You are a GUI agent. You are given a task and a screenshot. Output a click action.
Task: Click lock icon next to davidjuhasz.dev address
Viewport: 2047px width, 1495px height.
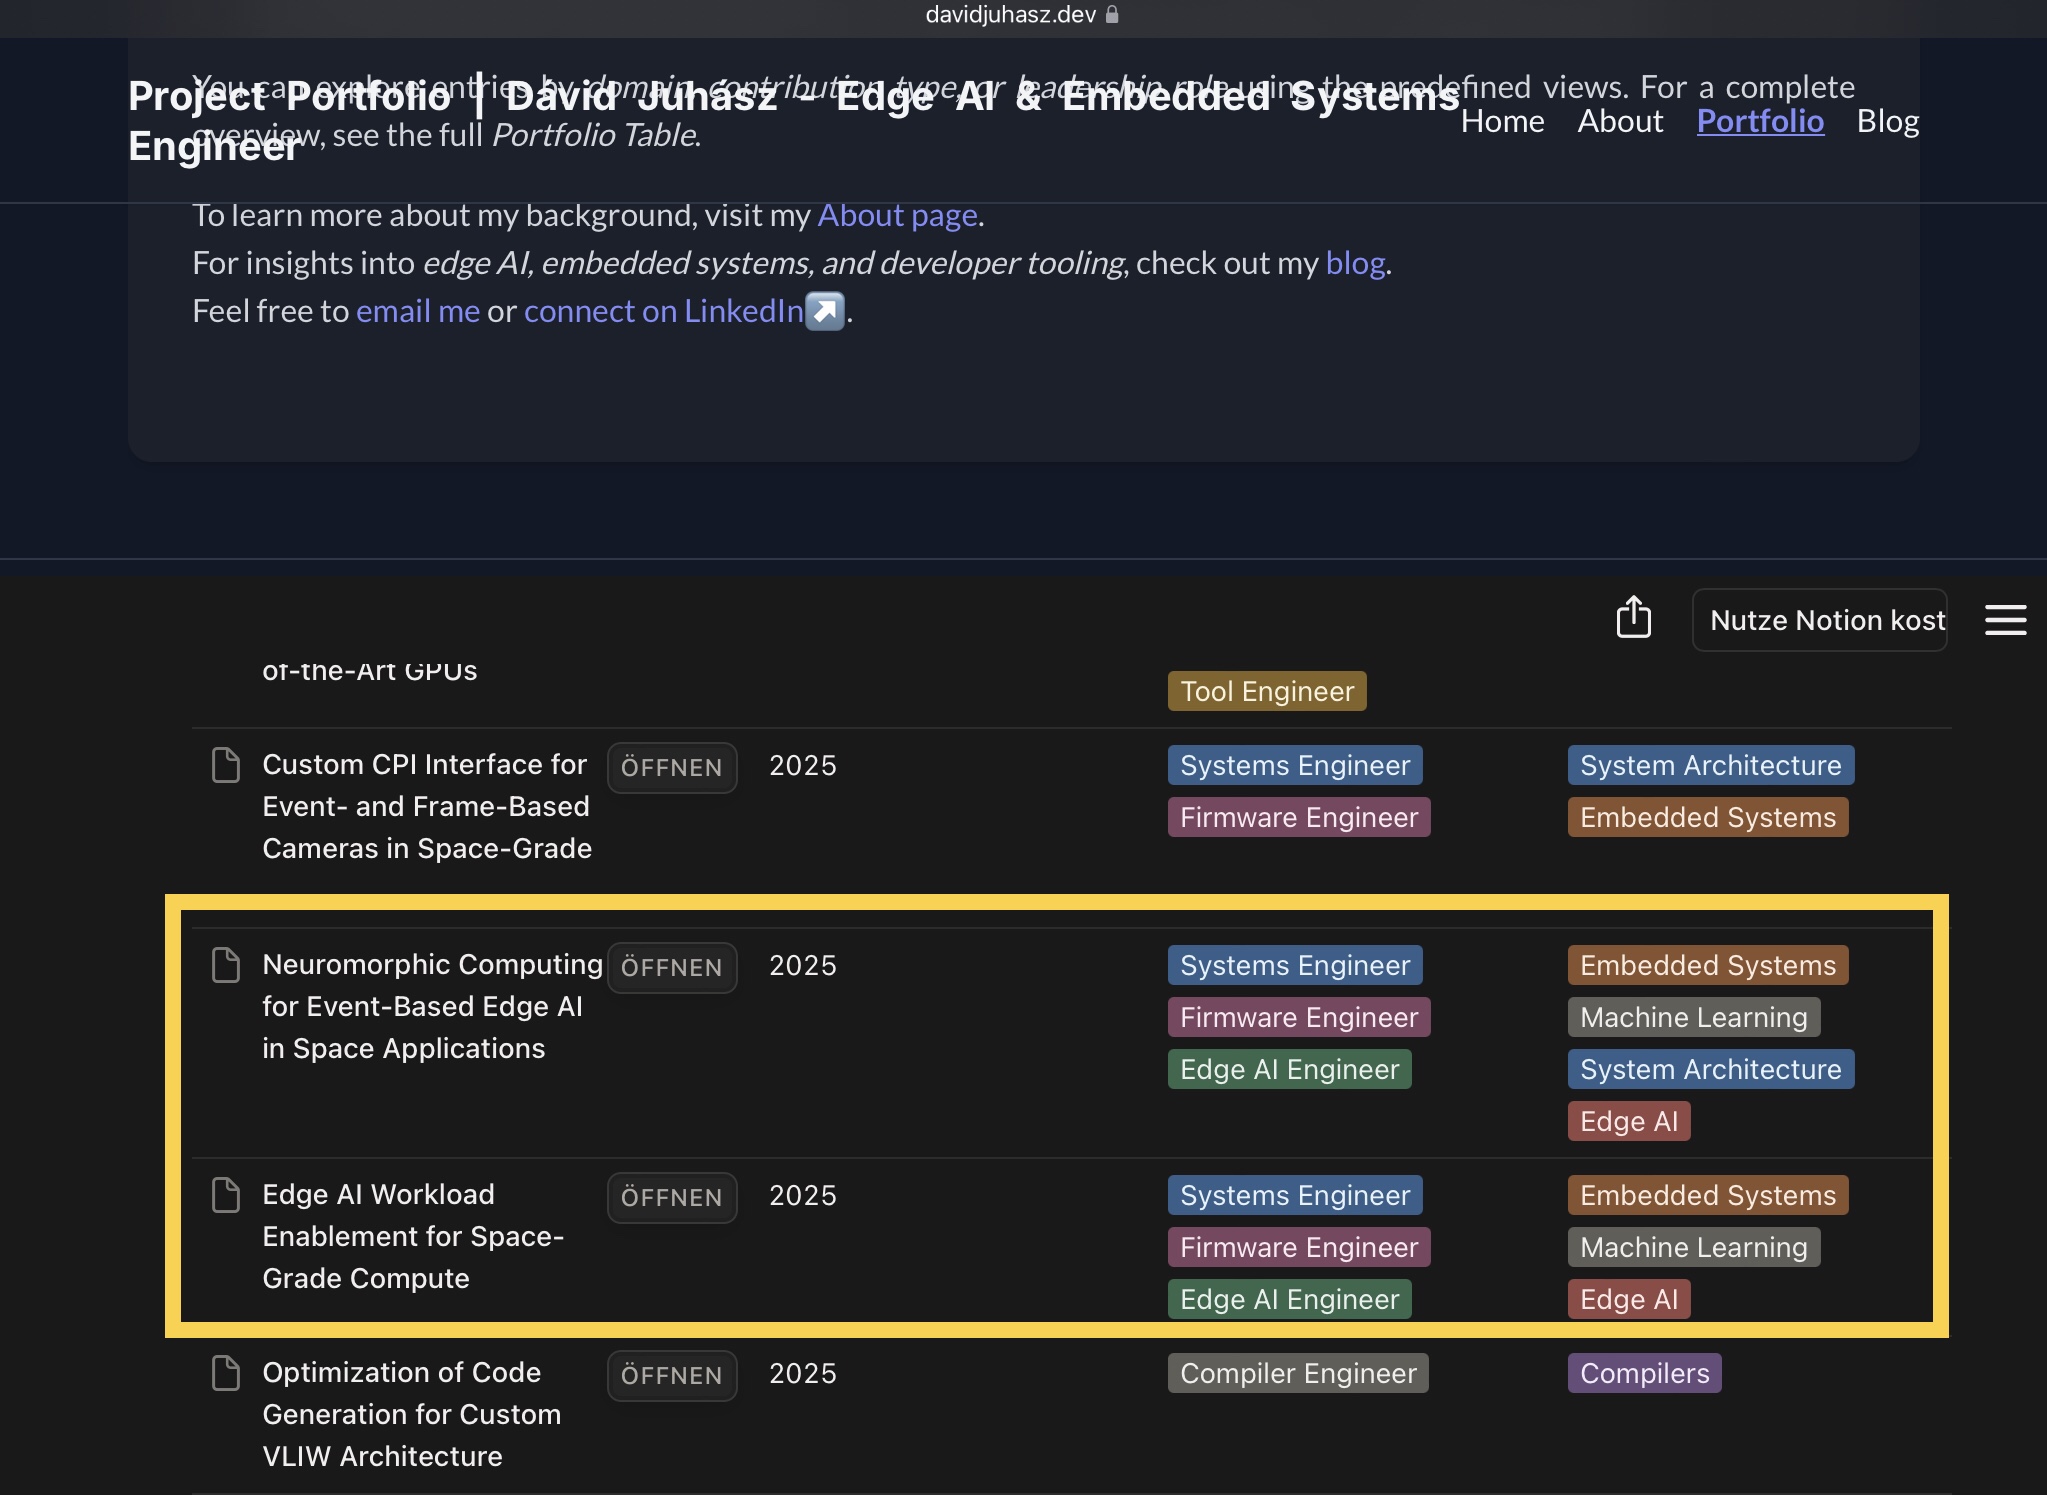(x=1112, y=15)
